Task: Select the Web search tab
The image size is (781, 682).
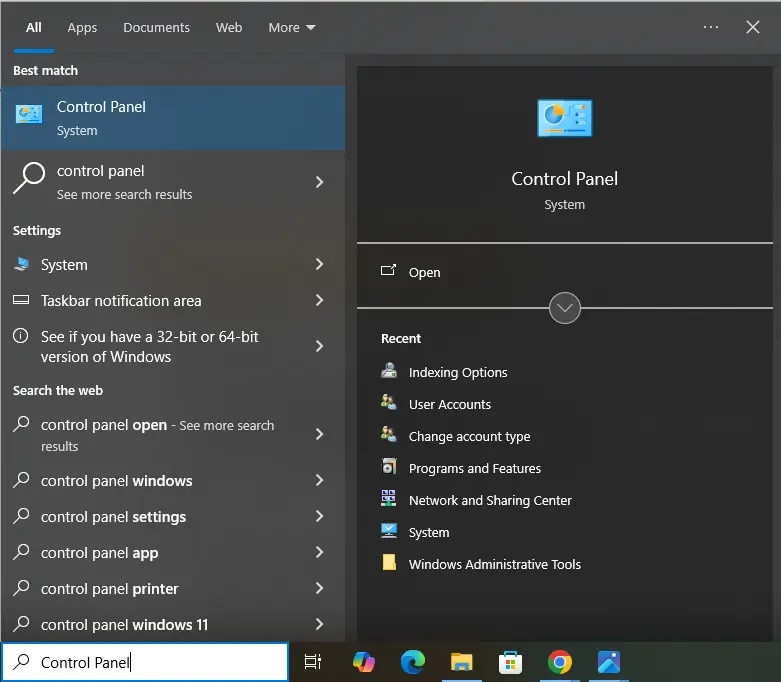Action: click(x=229, y=27)
